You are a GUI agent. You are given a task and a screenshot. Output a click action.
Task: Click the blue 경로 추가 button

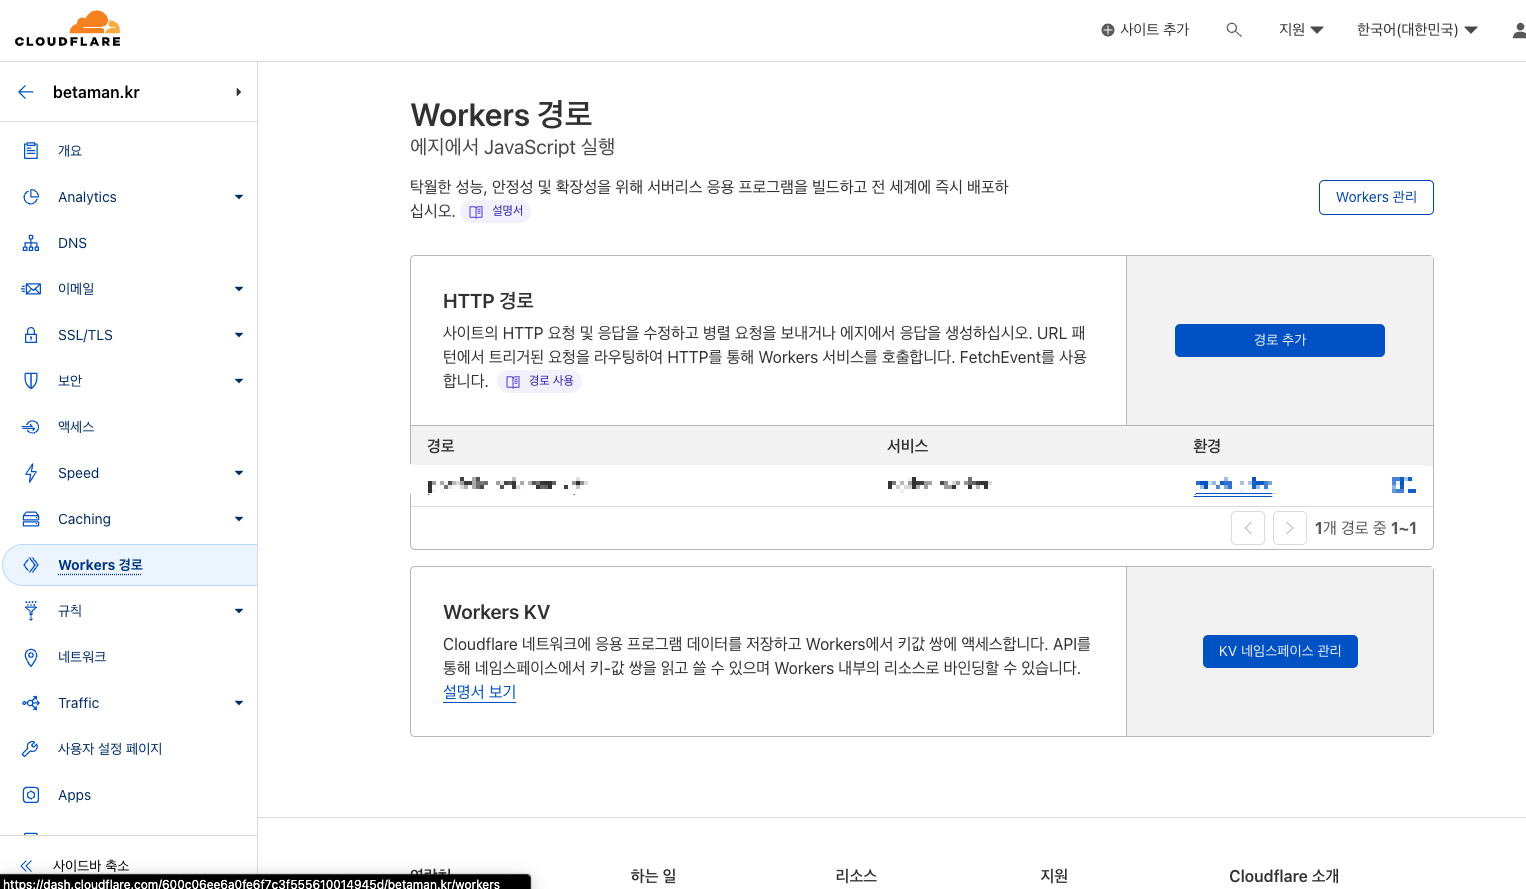coord(1280,340)
